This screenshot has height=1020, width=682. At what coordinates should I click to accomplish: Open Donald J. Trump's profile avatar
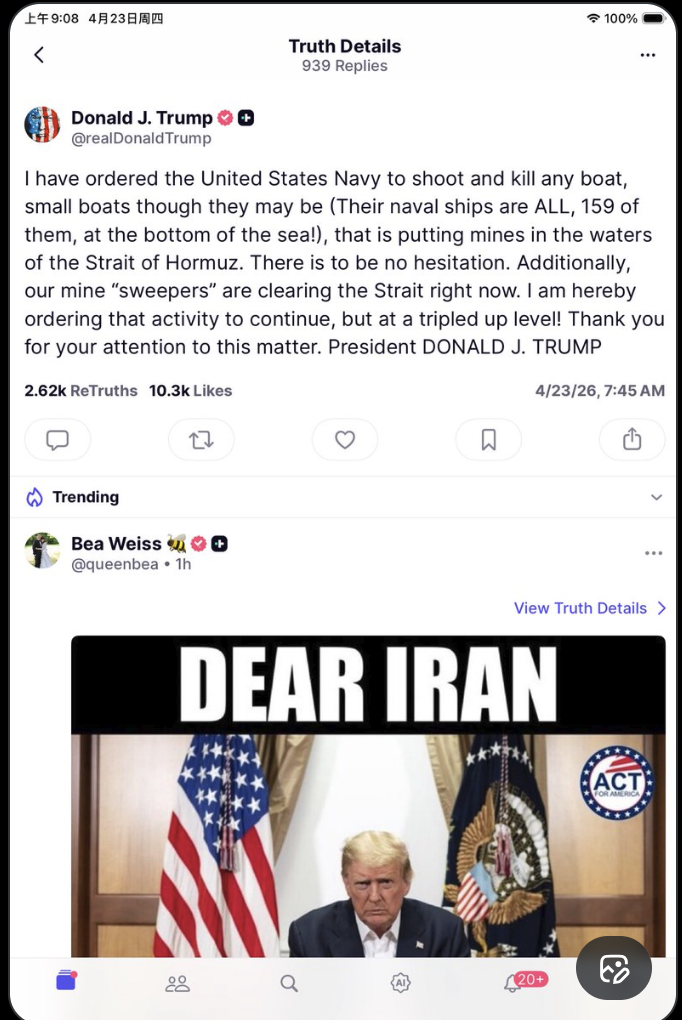point(42,125)
